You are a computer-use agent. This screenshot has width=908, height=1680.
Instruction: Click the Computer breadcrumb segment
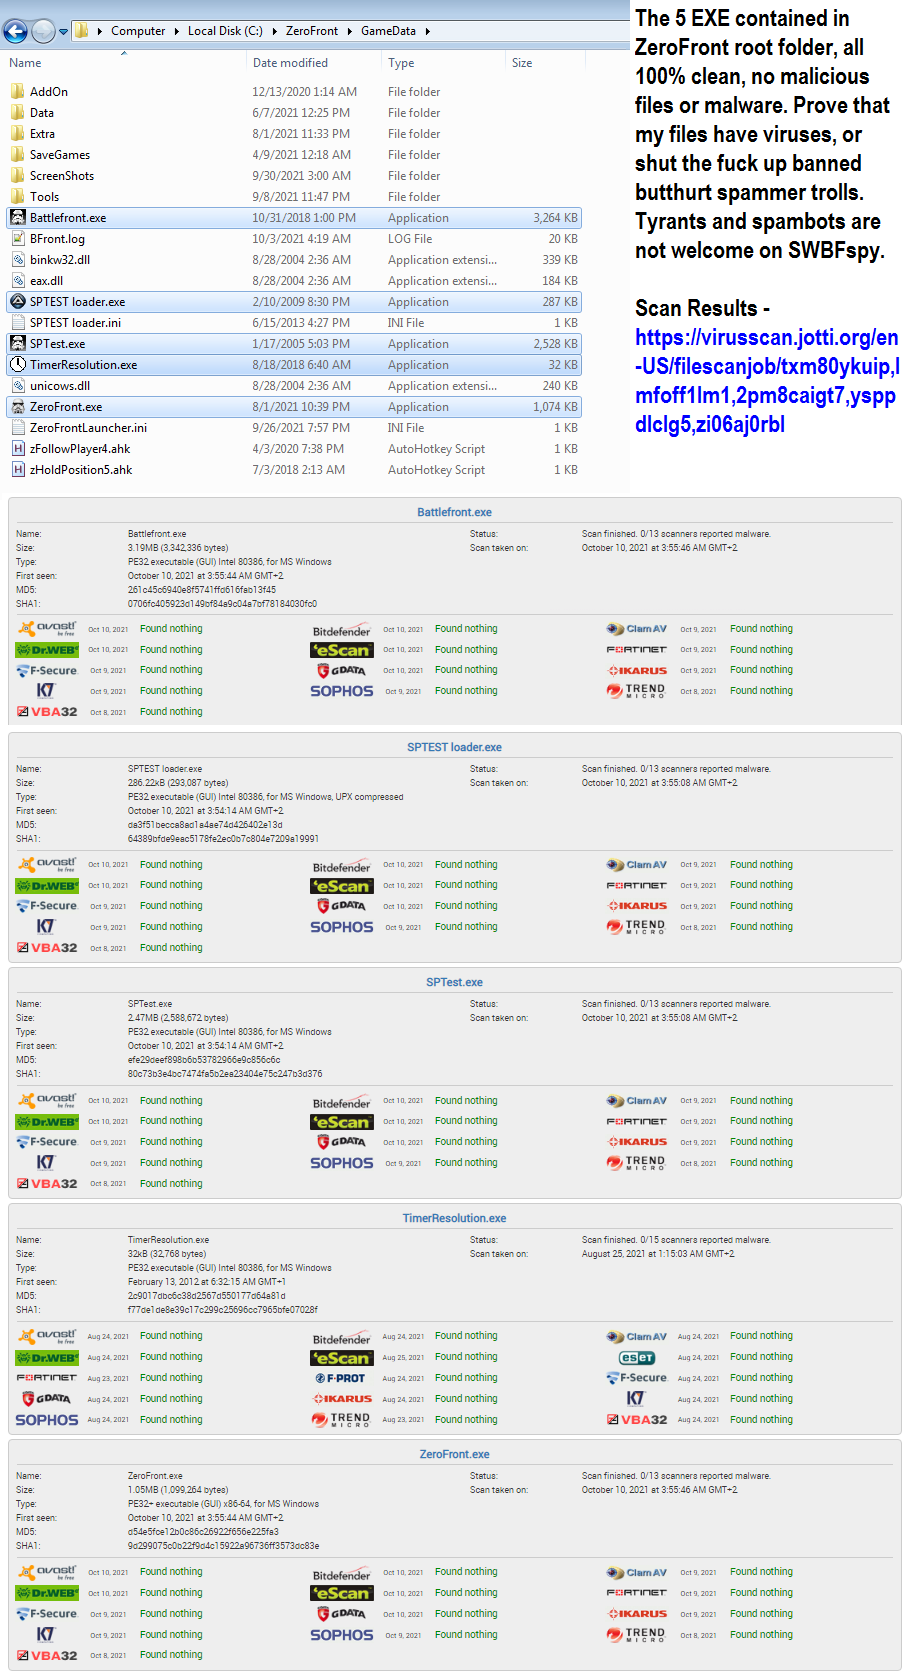pos(138,31)
